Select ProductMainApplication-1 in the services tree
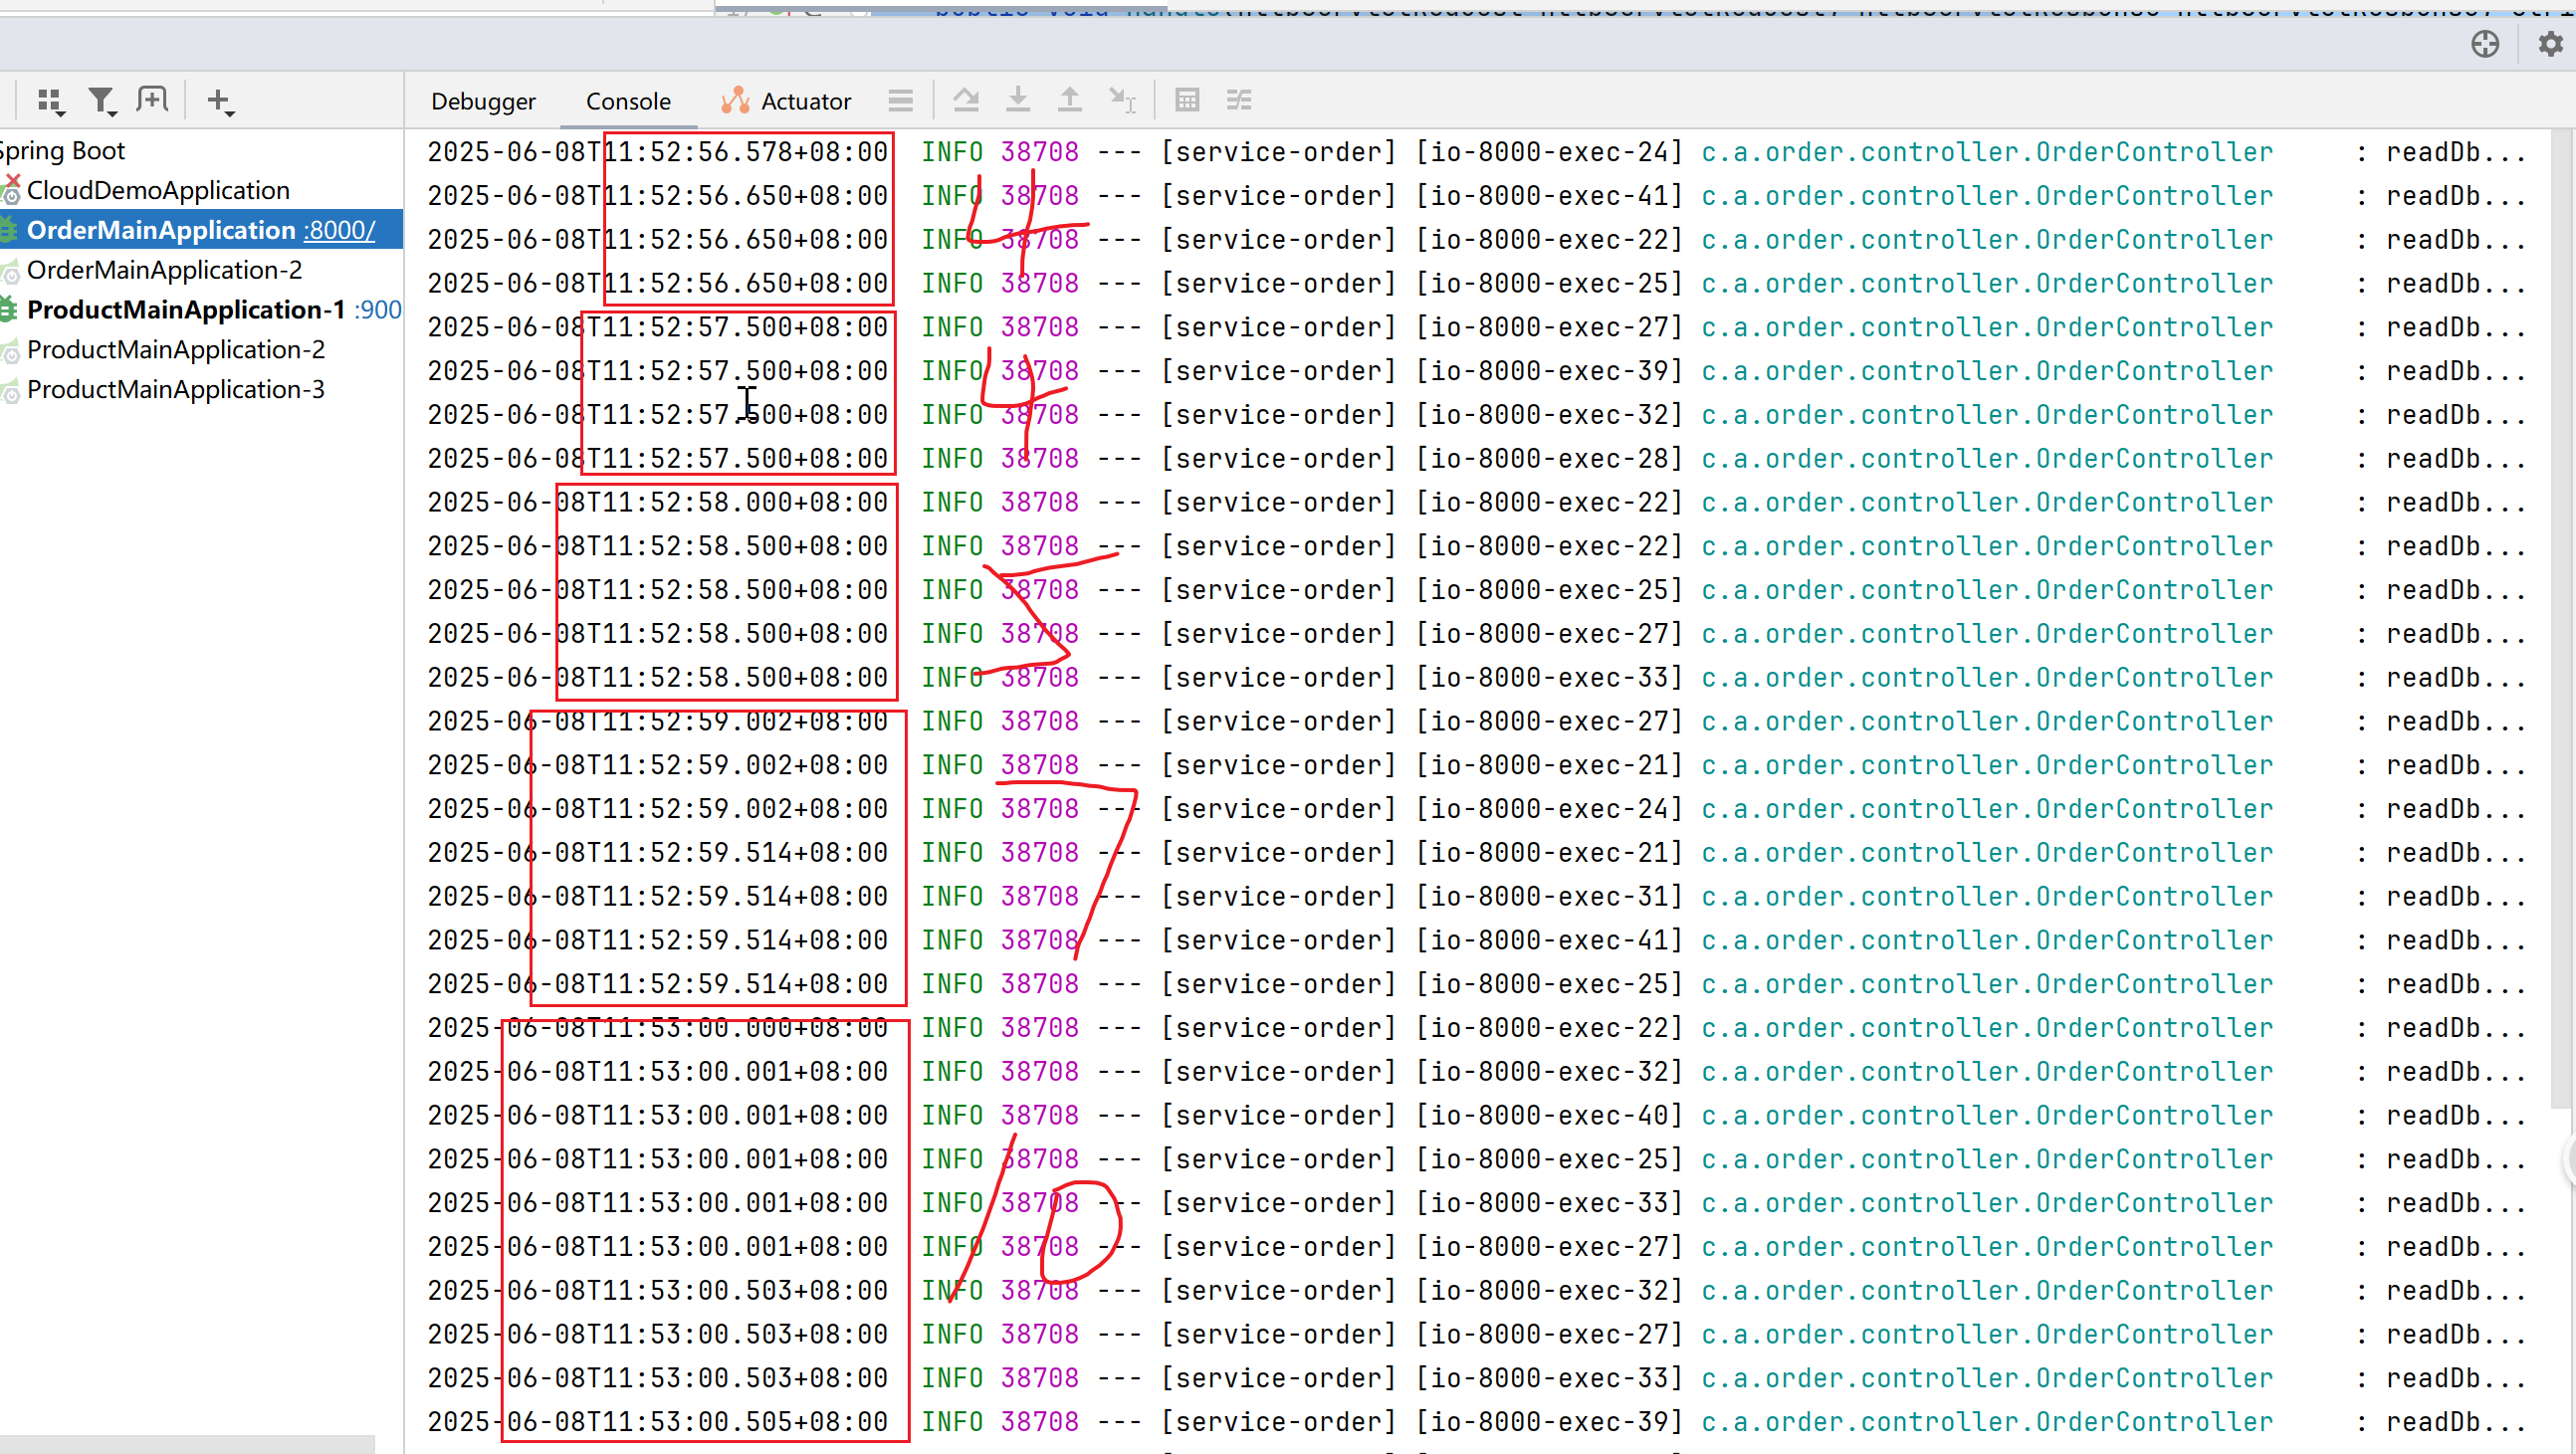Screen dimensions: 2576x1454 point(185,310)
